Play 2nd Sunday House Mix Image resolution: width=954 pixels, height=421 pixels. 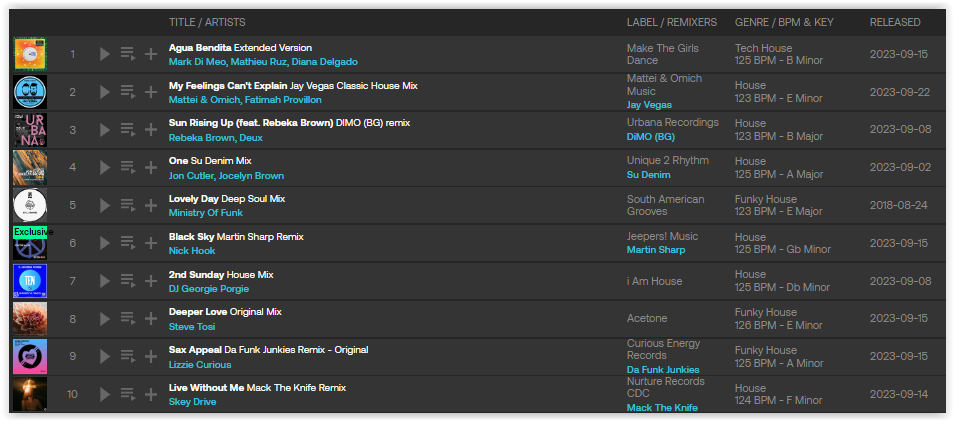(x=105, y=281)
